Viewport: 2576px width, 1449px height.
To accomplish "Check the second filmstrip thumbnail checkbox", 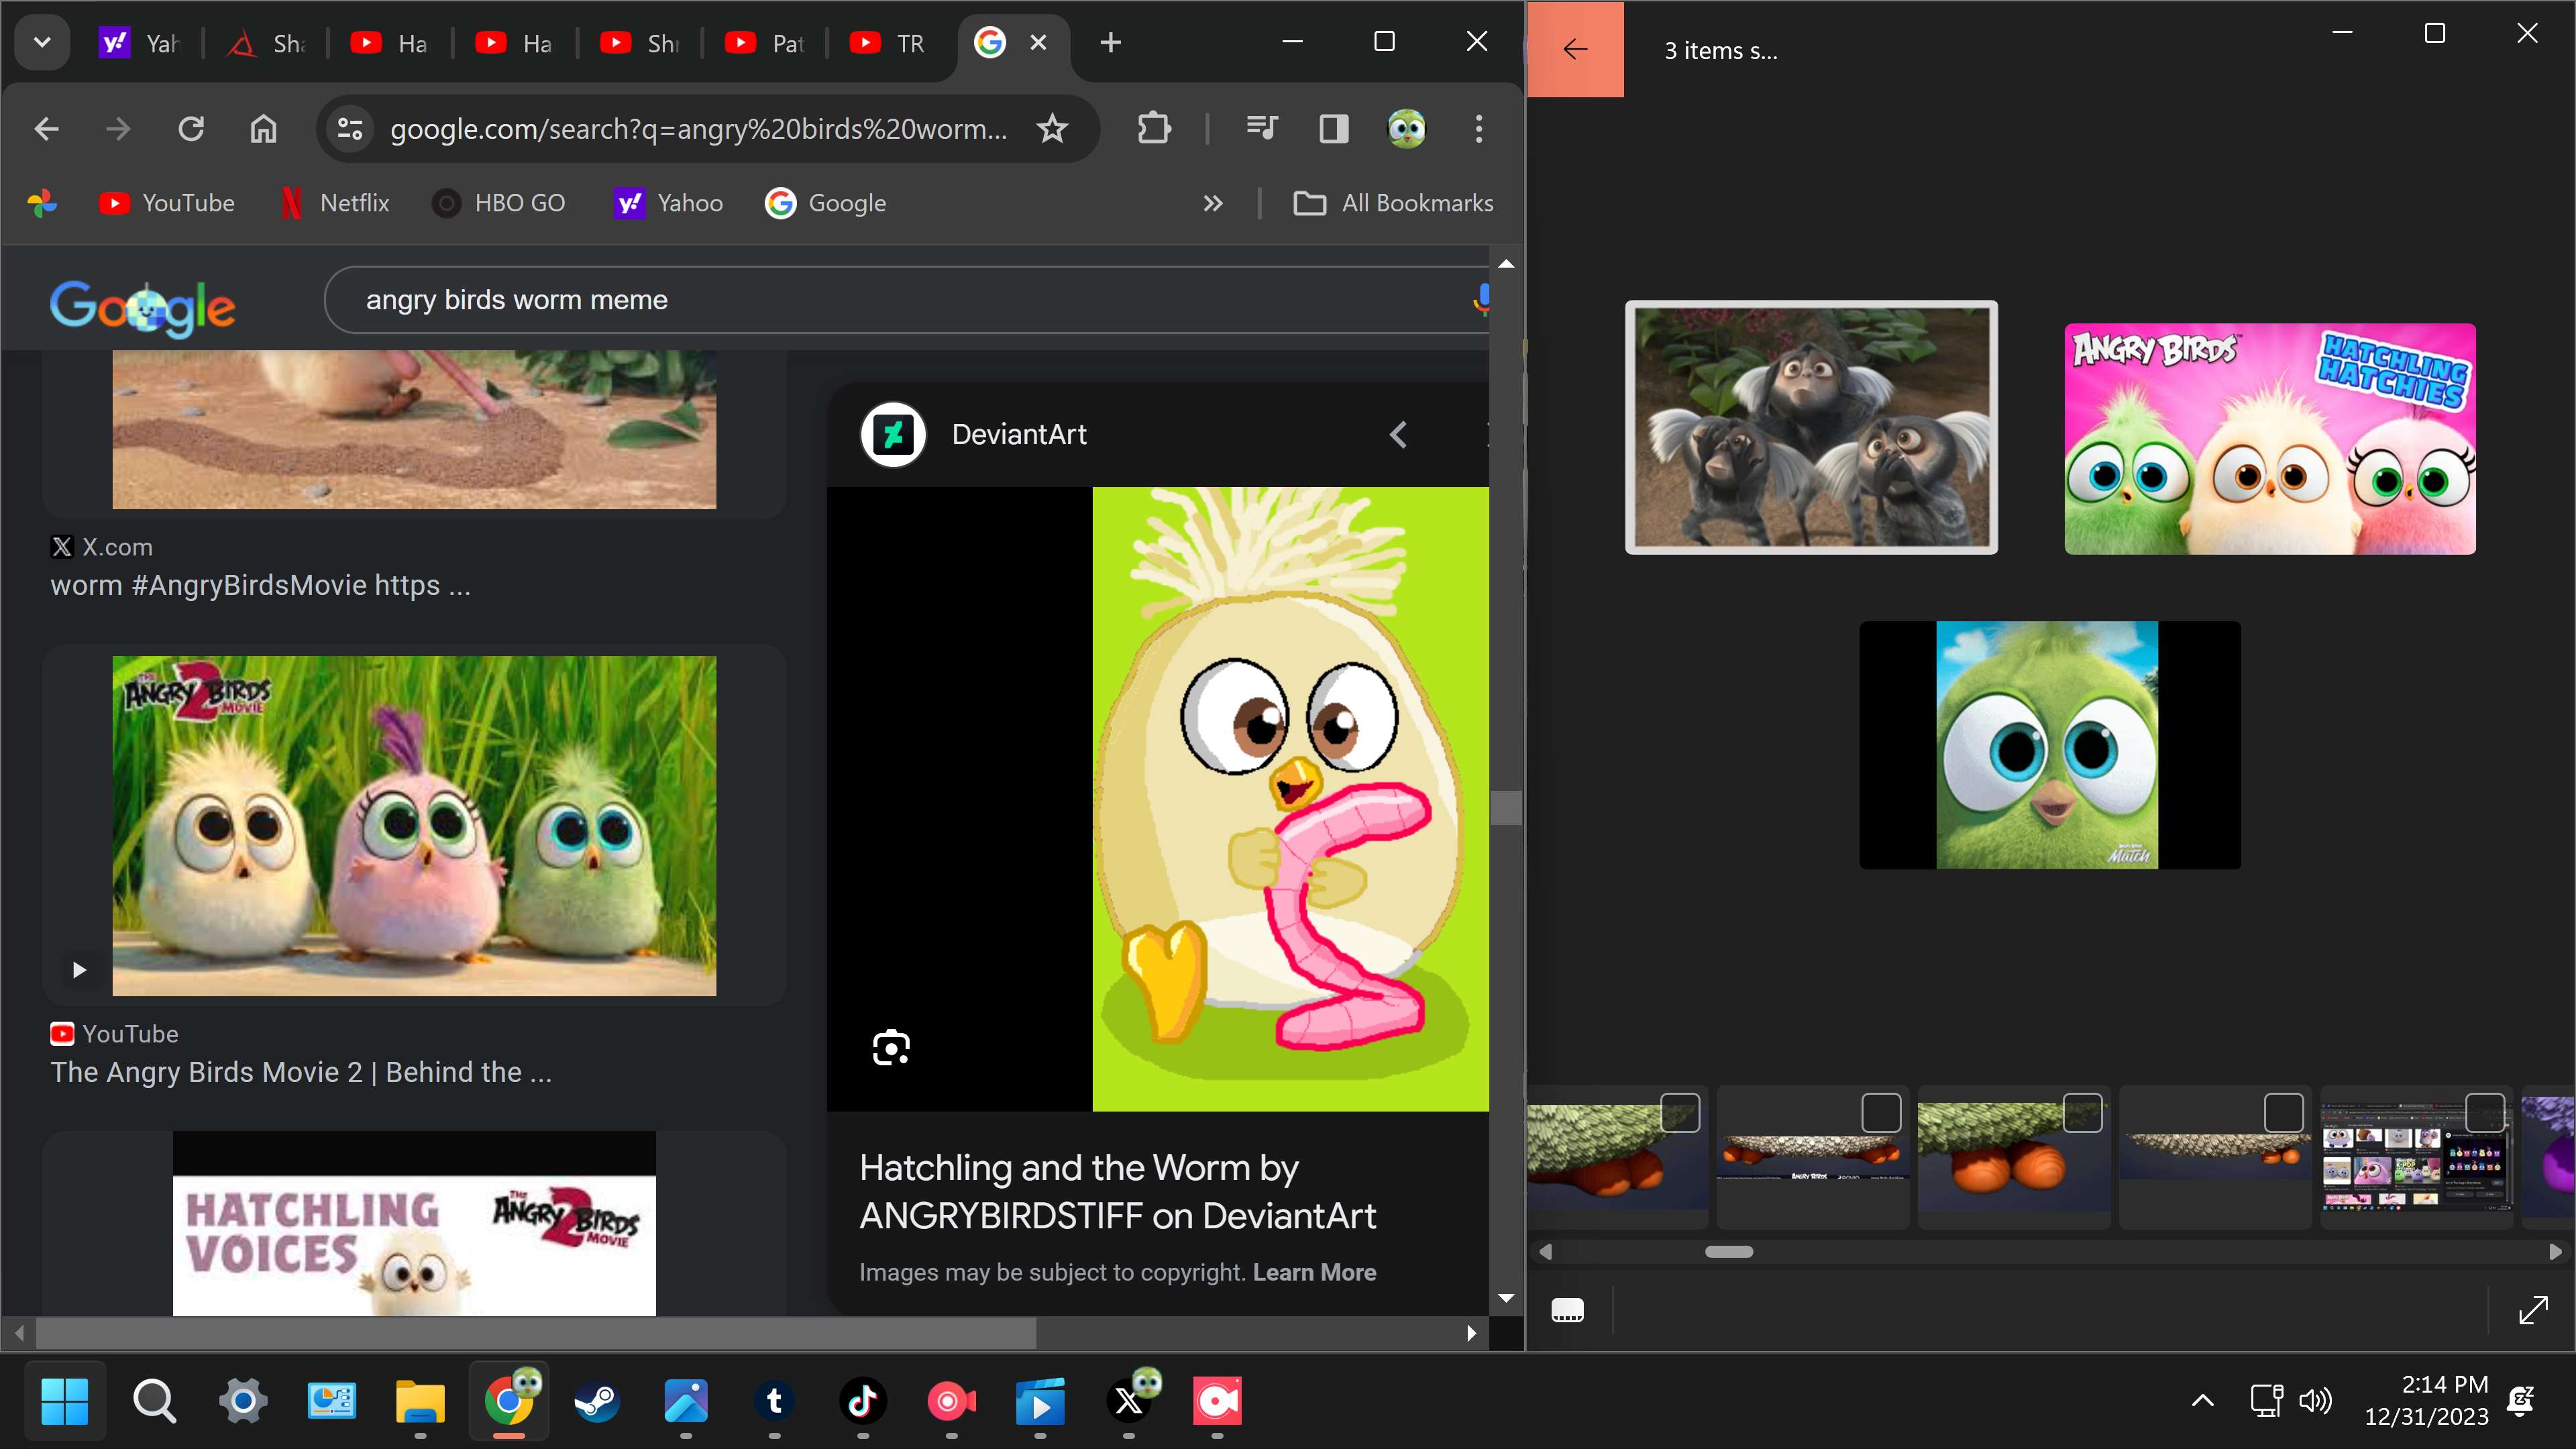I will click(x=1881, y=1113).
